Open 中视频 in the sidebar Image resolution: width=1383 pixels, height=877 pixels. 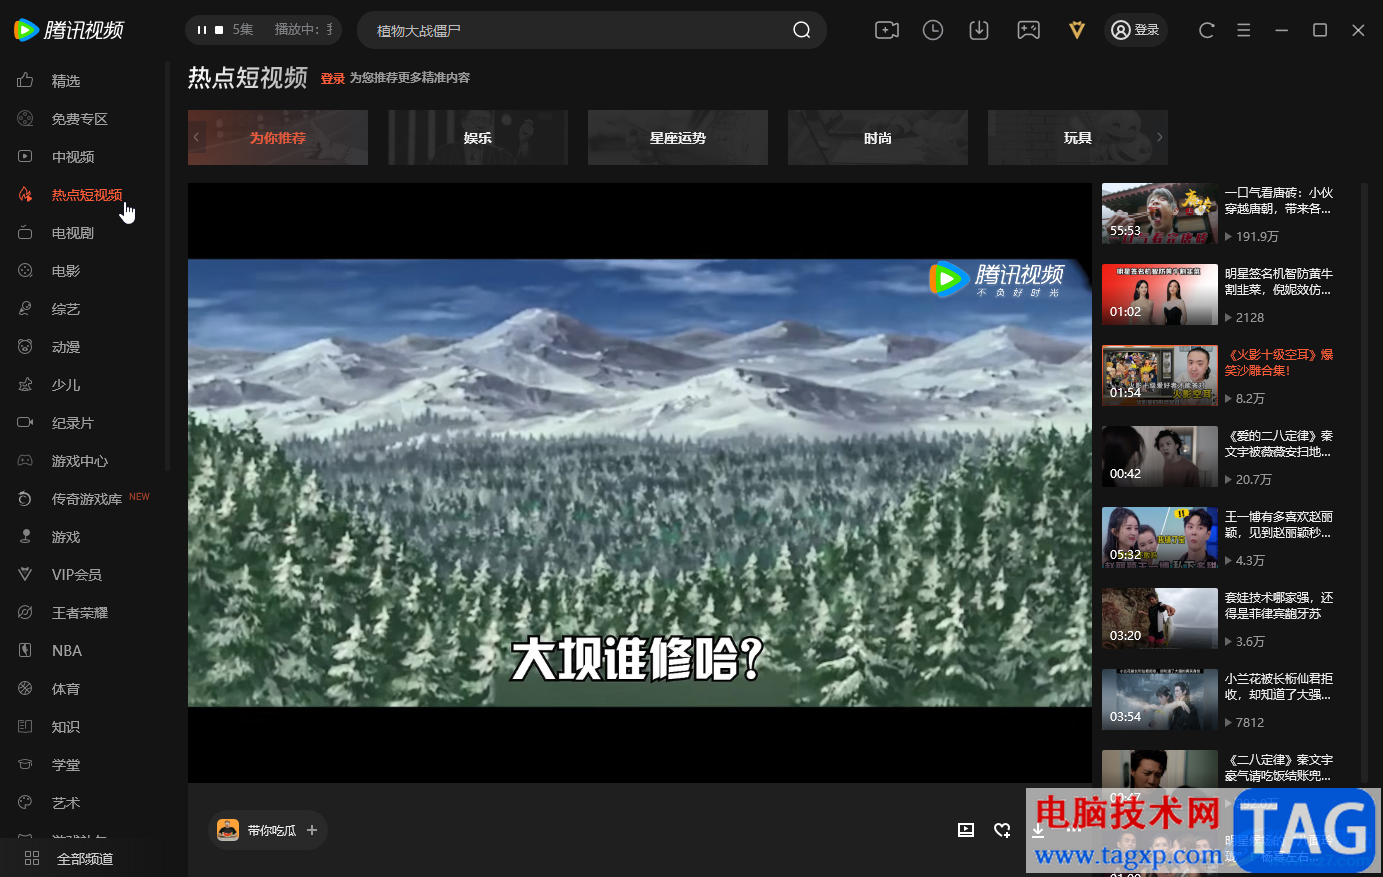pyautogui.click(x=73, y=157)
